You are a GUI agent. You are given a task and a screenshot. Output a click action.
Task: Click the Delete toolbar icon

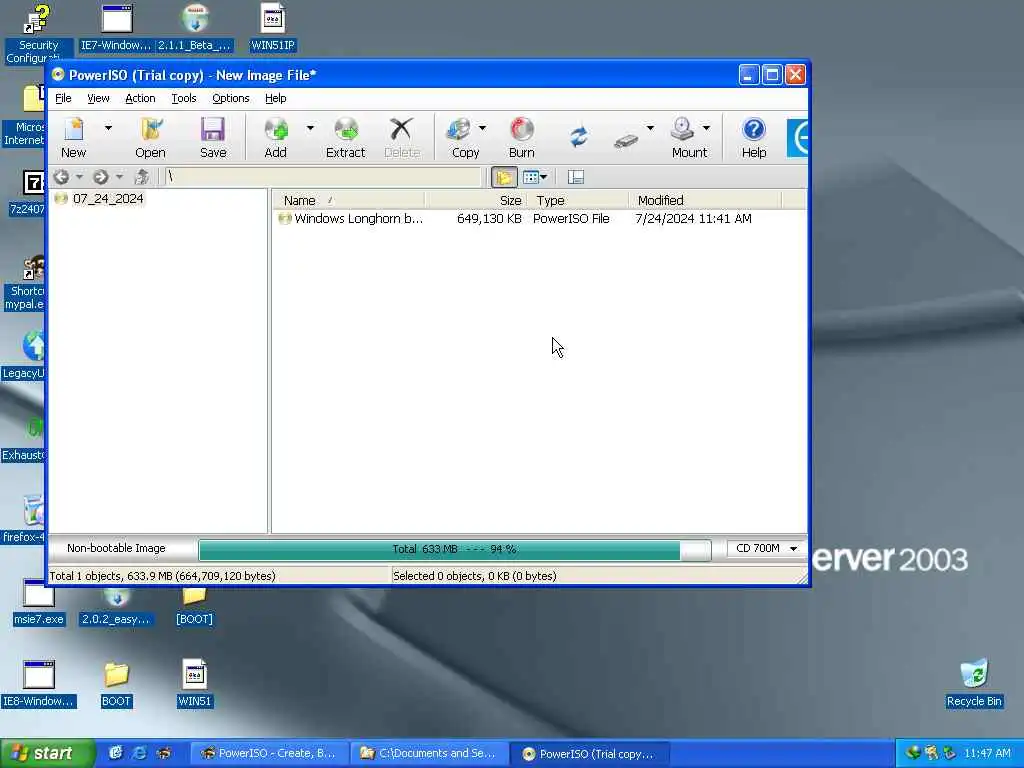coord(402,137)
